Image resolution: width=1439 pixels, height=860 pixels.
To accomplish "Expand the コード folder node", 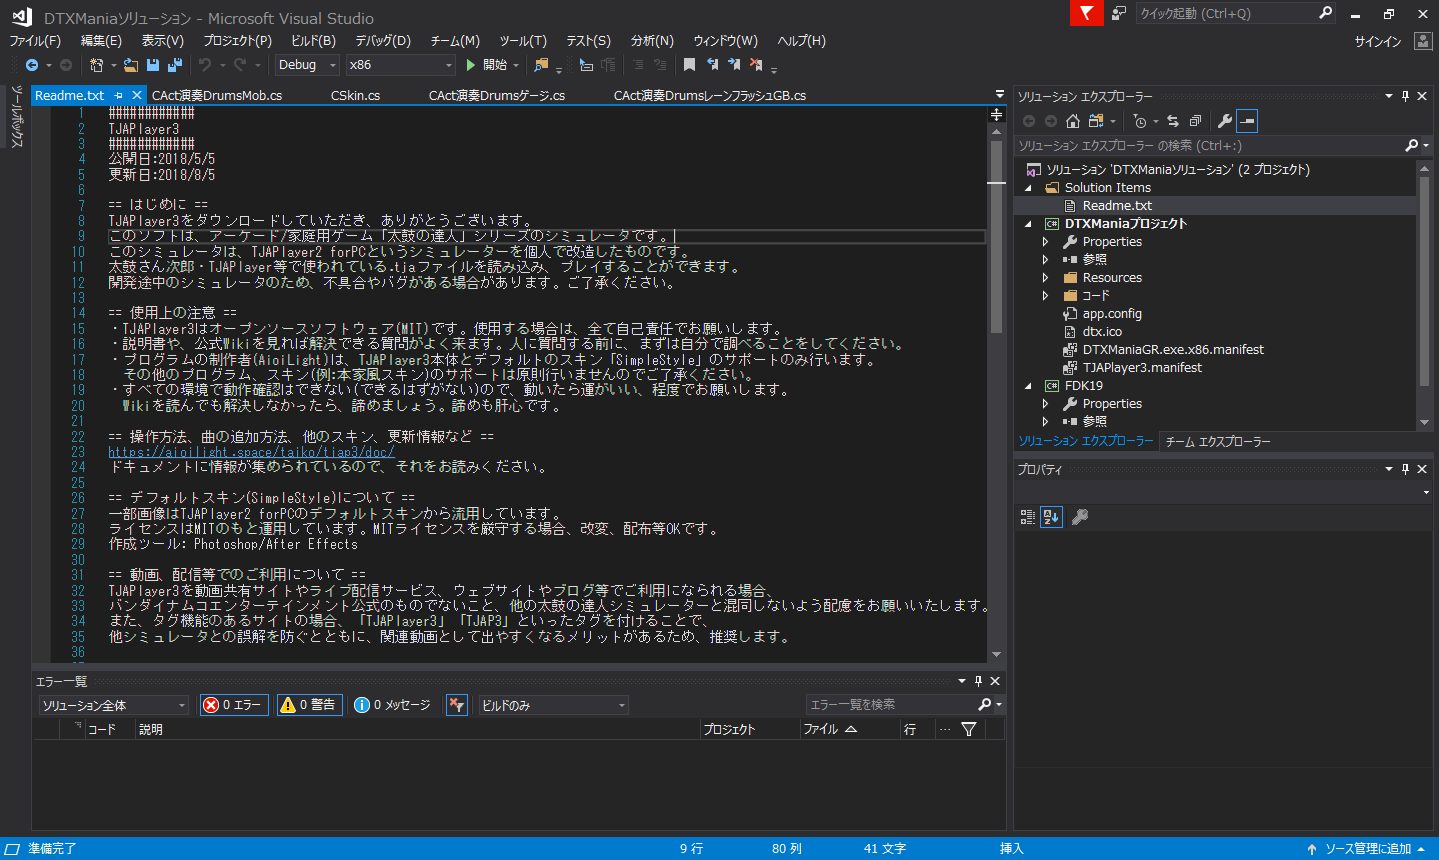I will (1046, 296).
